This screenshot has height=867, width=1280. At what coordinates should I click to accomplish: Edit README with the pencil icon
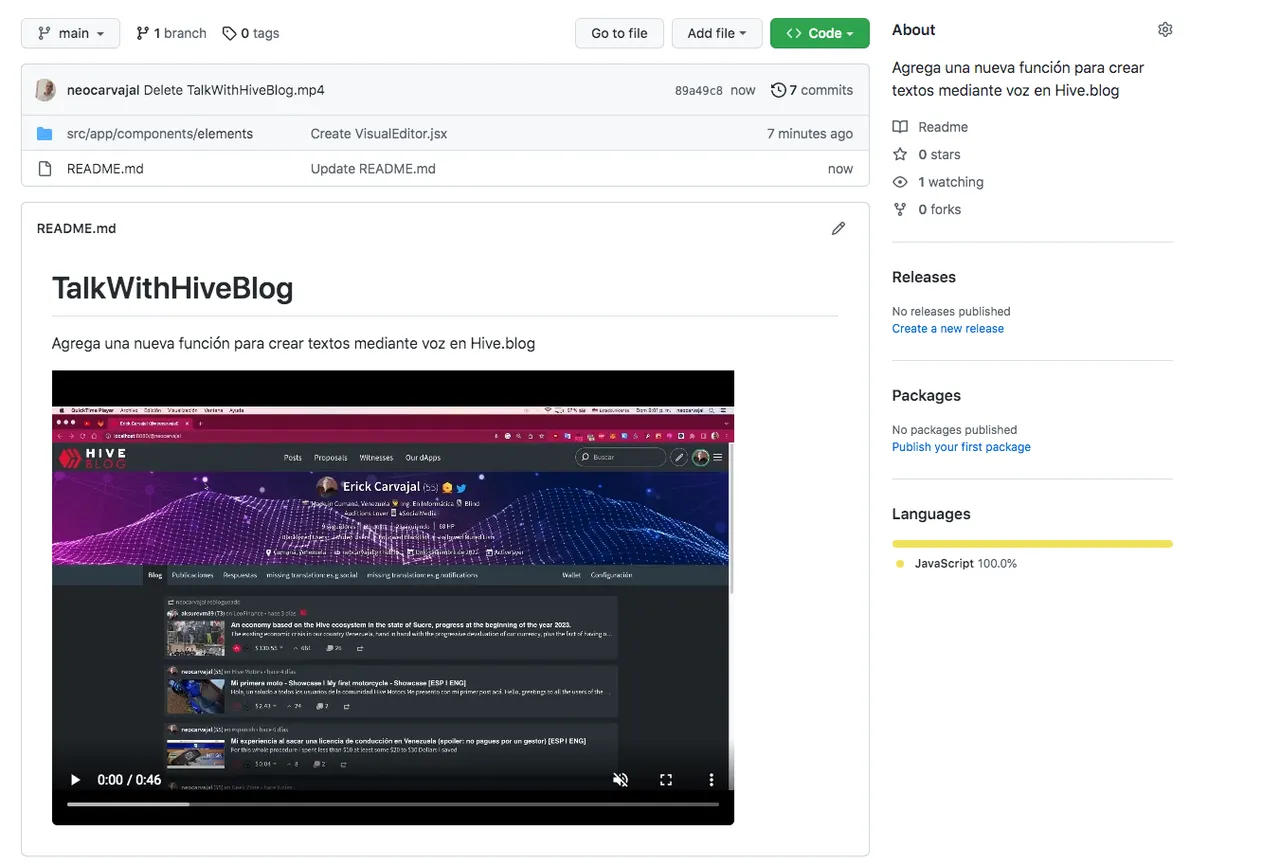click(x=838, y=228)
